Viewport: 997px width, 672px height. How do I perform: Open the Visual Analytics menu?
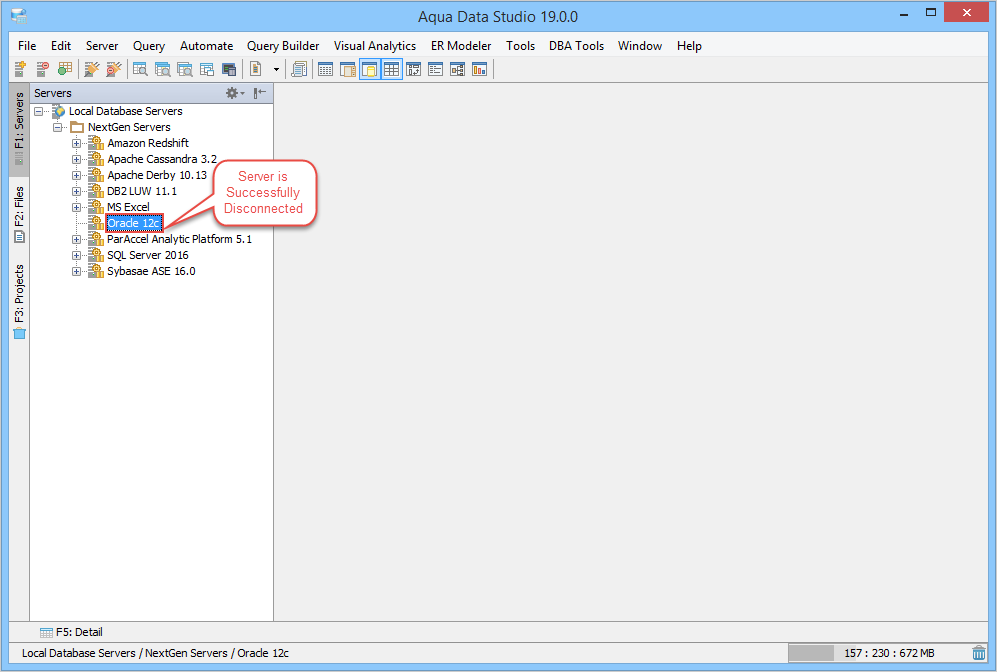[x=375, y=46]
